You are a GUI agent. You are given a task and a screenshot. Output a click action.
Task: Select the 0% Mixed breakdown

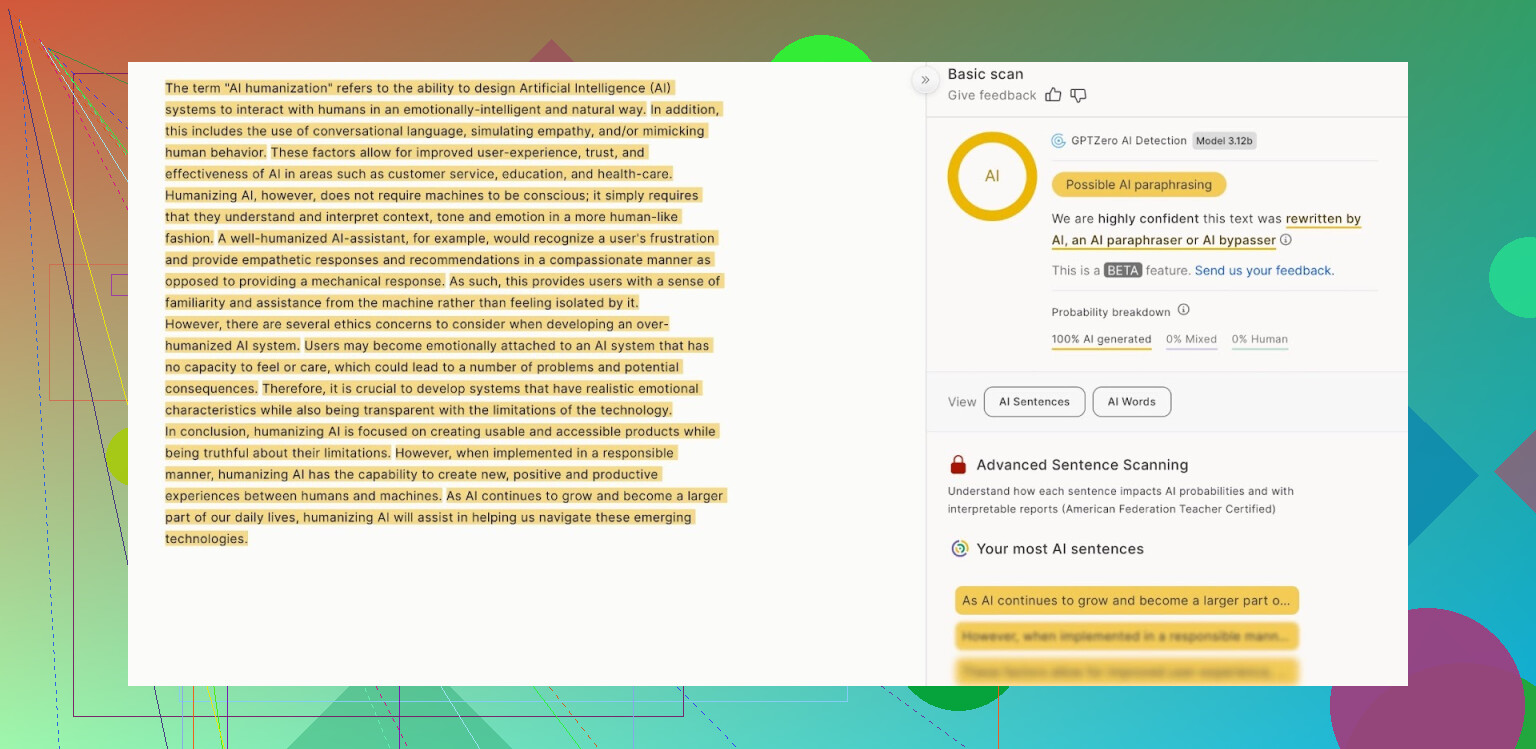1191,340
